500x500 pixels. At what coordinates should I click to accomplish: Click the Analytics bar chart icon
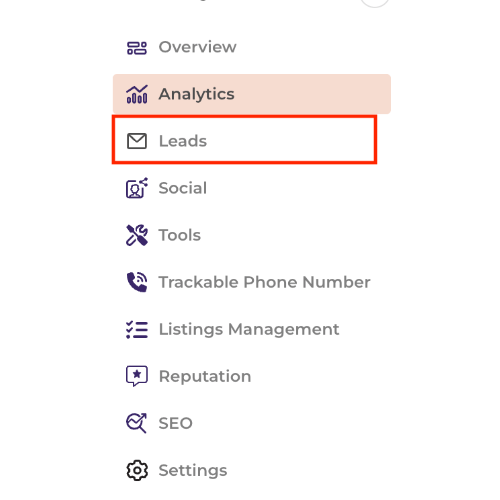[137, 94]
